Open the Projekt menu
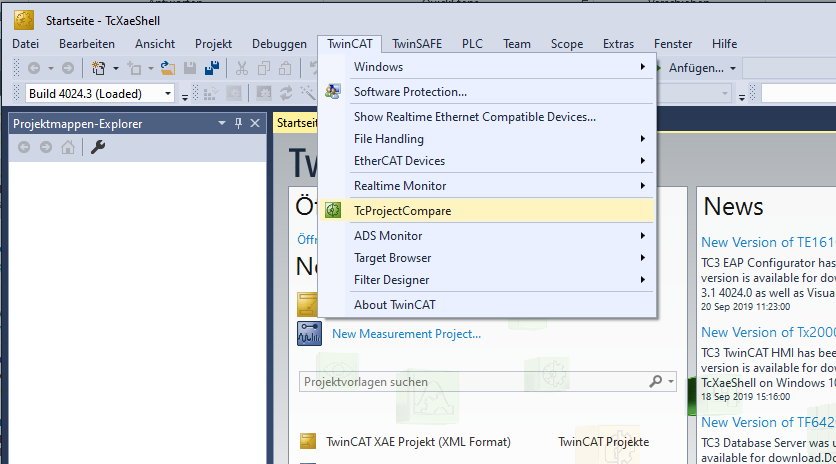 (213, 44)
